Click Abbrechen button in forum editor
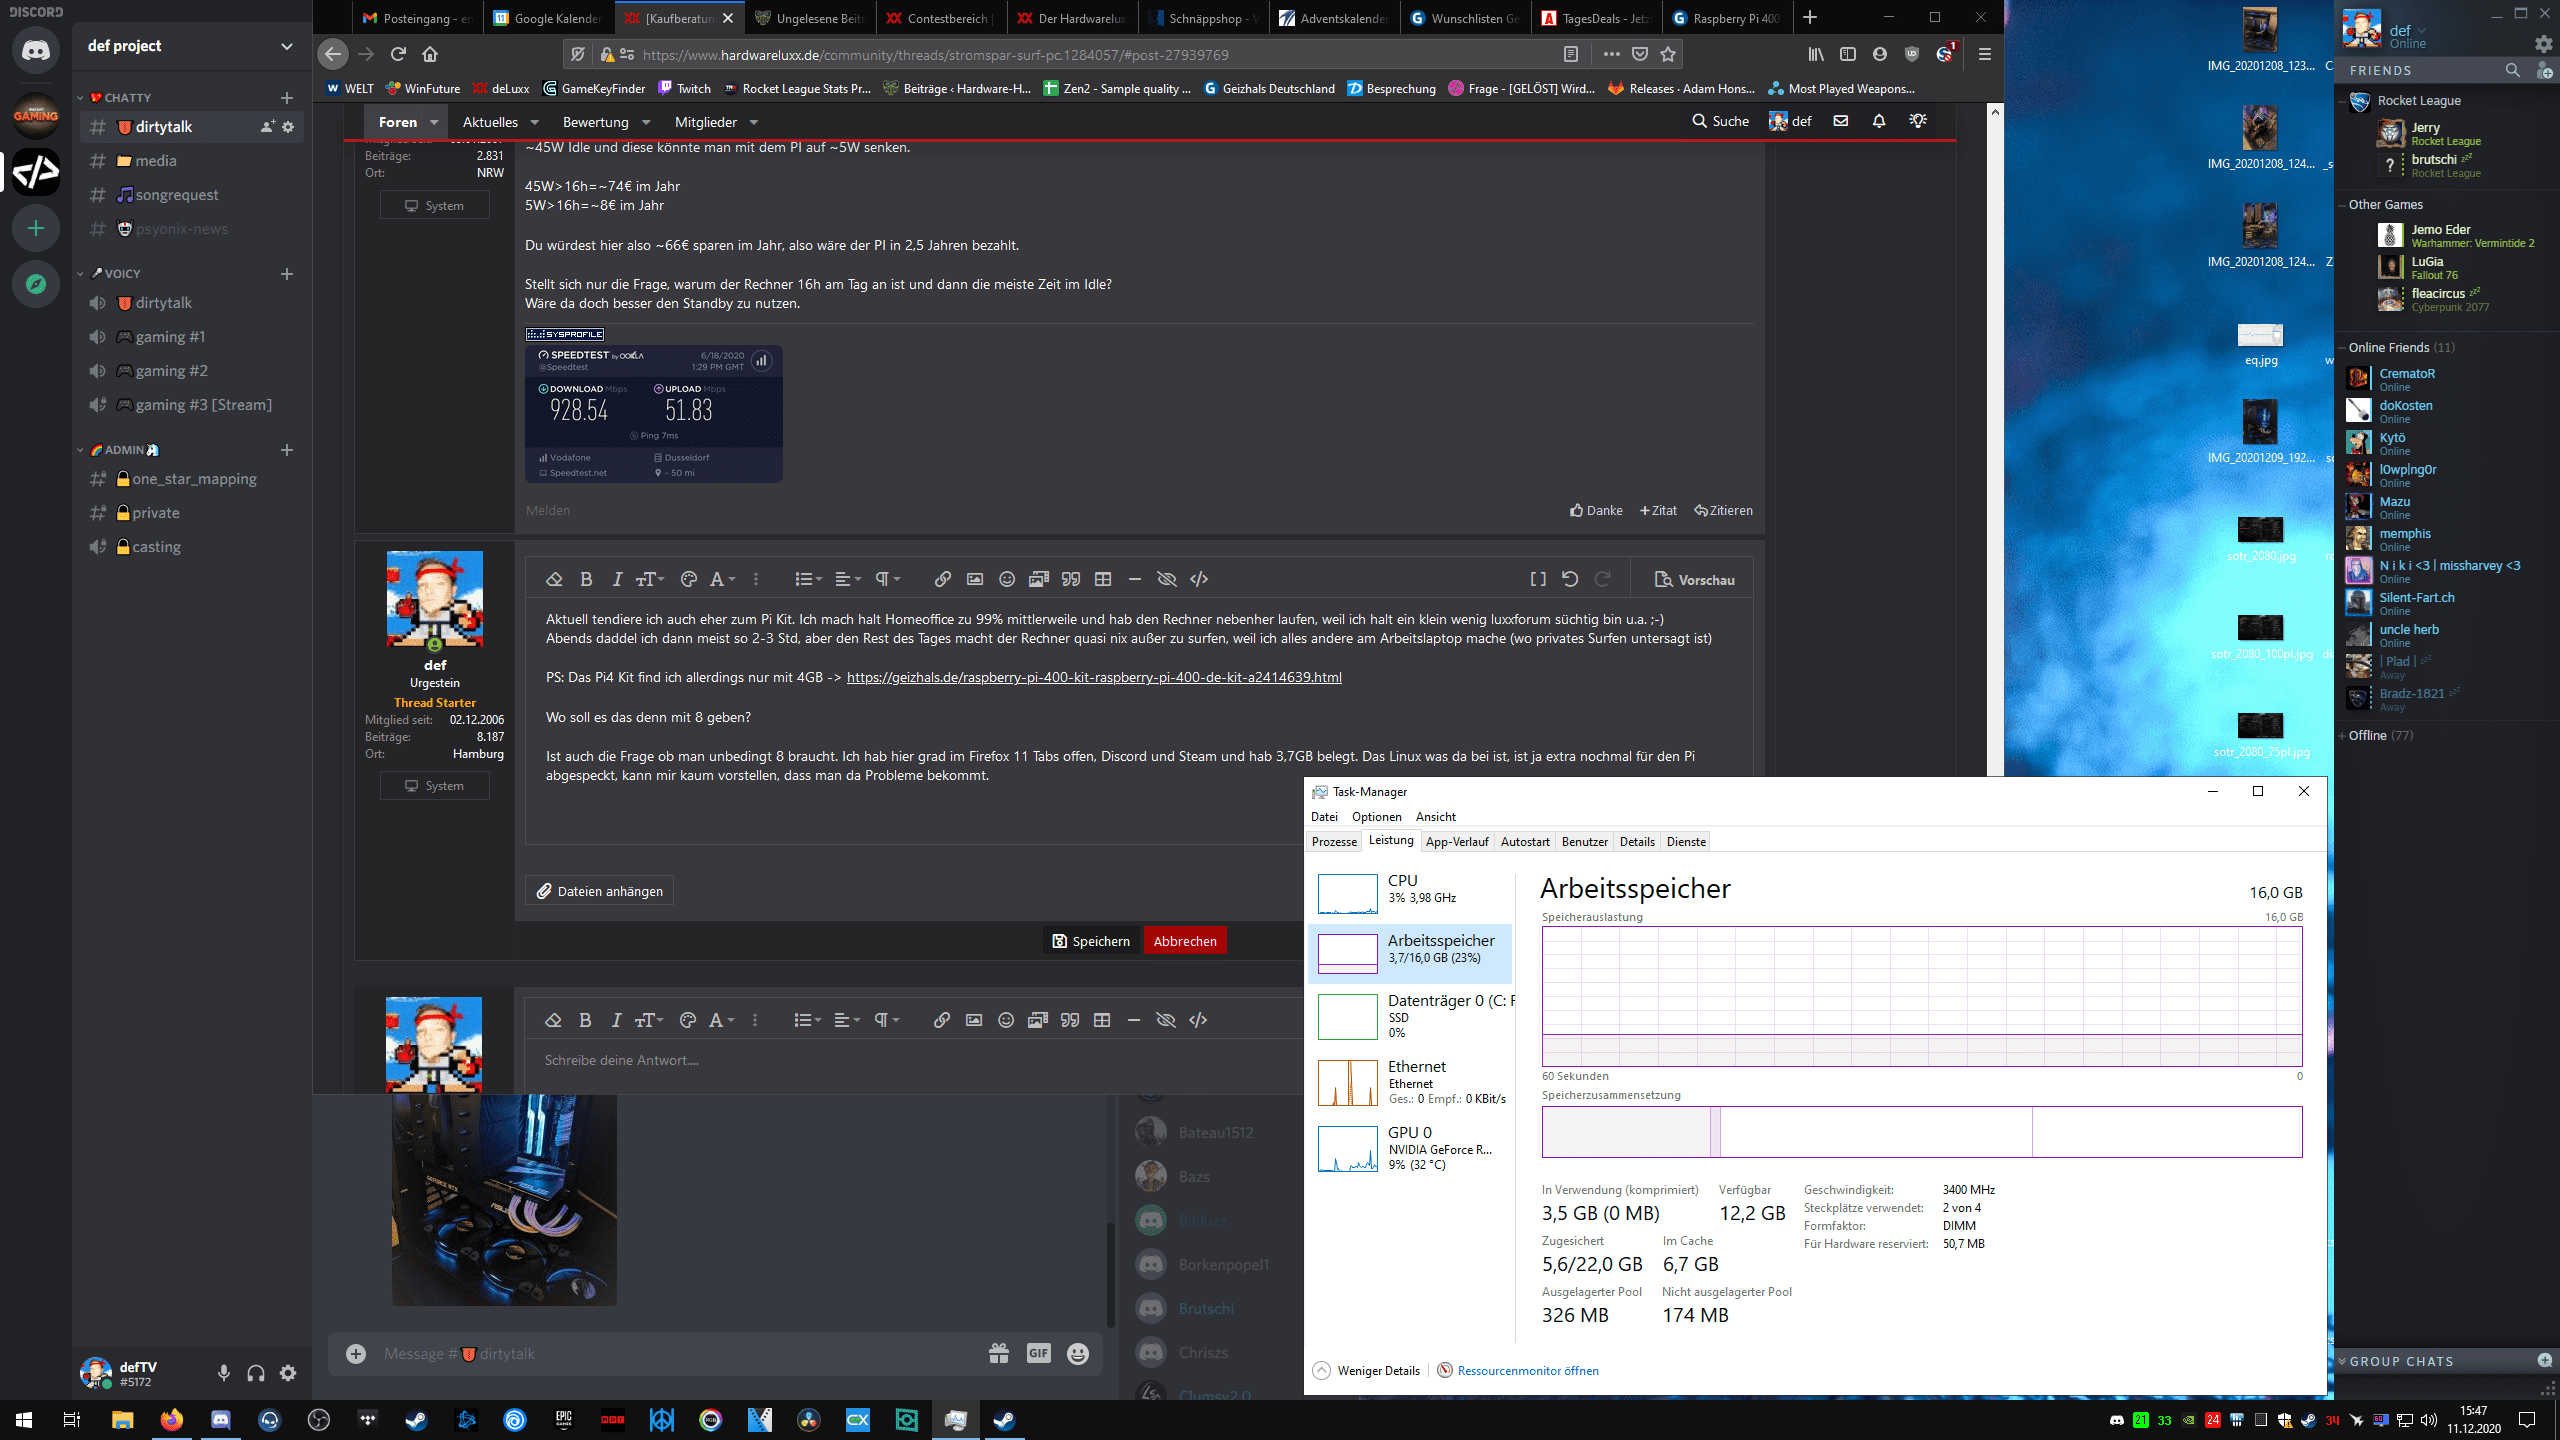Viewport: 2560px width, 1440px height. coord(1185,941)
